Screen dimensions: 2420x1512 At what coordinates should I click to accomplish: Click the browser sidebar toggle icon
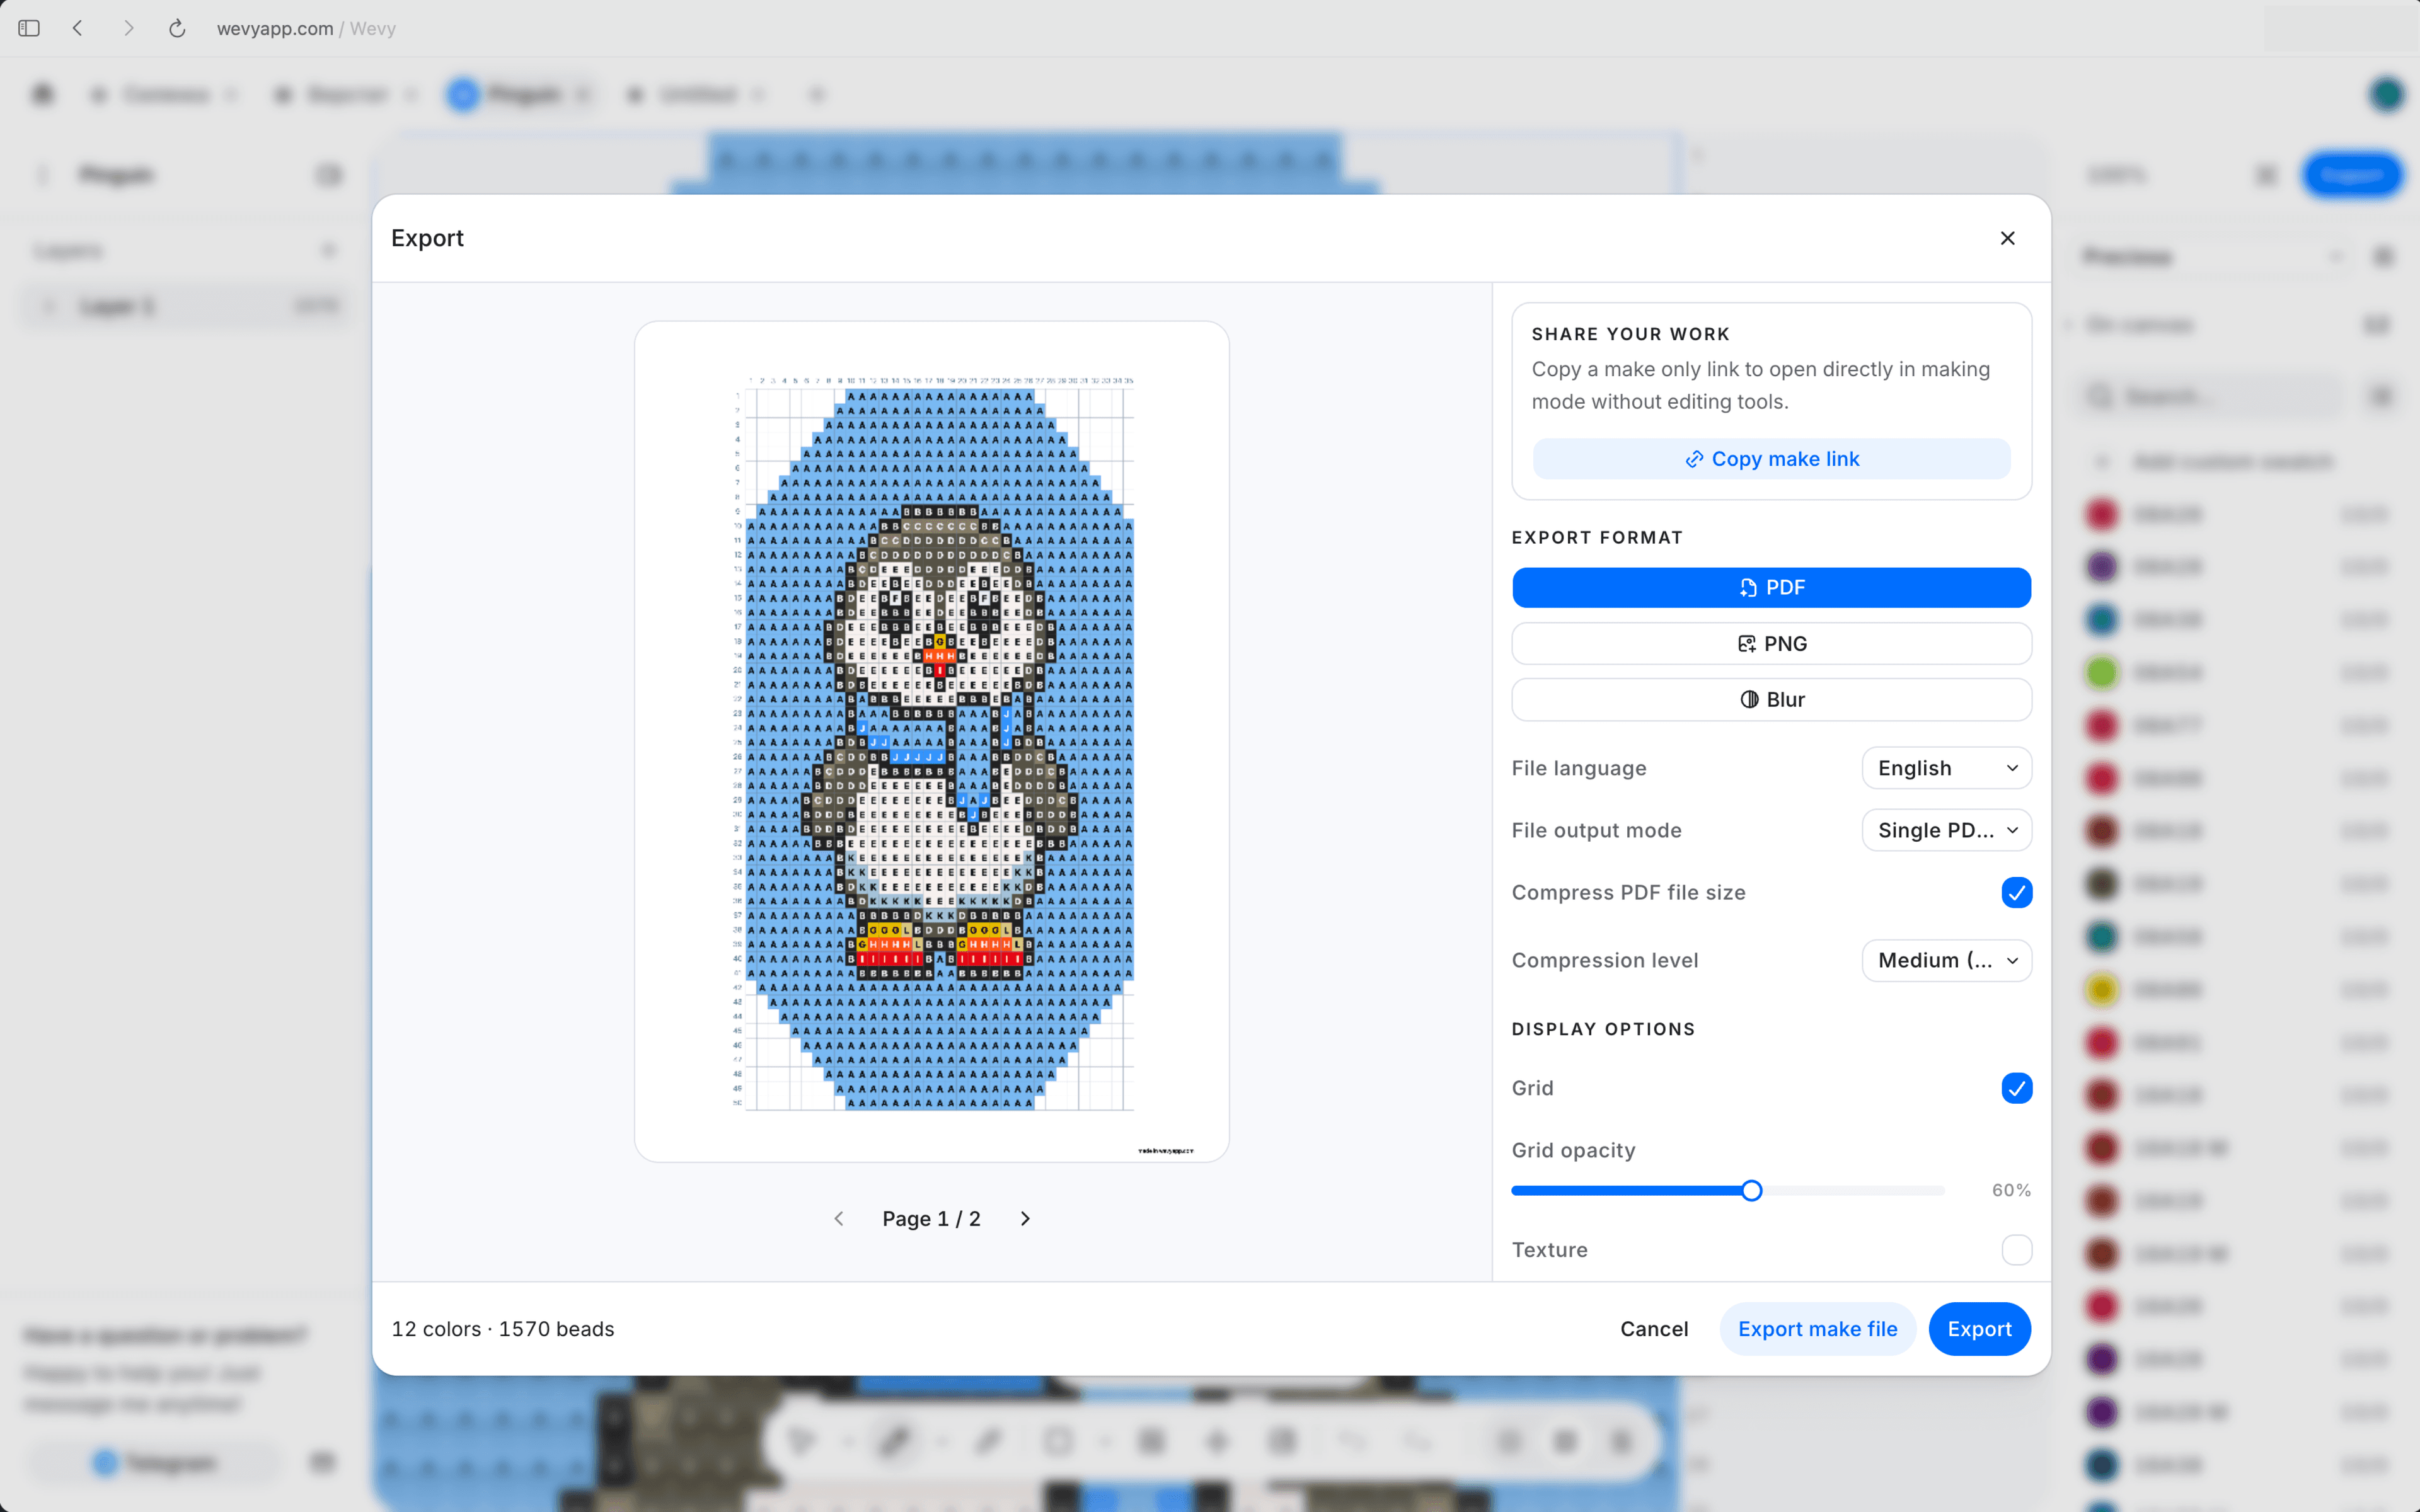pos(29,28)
